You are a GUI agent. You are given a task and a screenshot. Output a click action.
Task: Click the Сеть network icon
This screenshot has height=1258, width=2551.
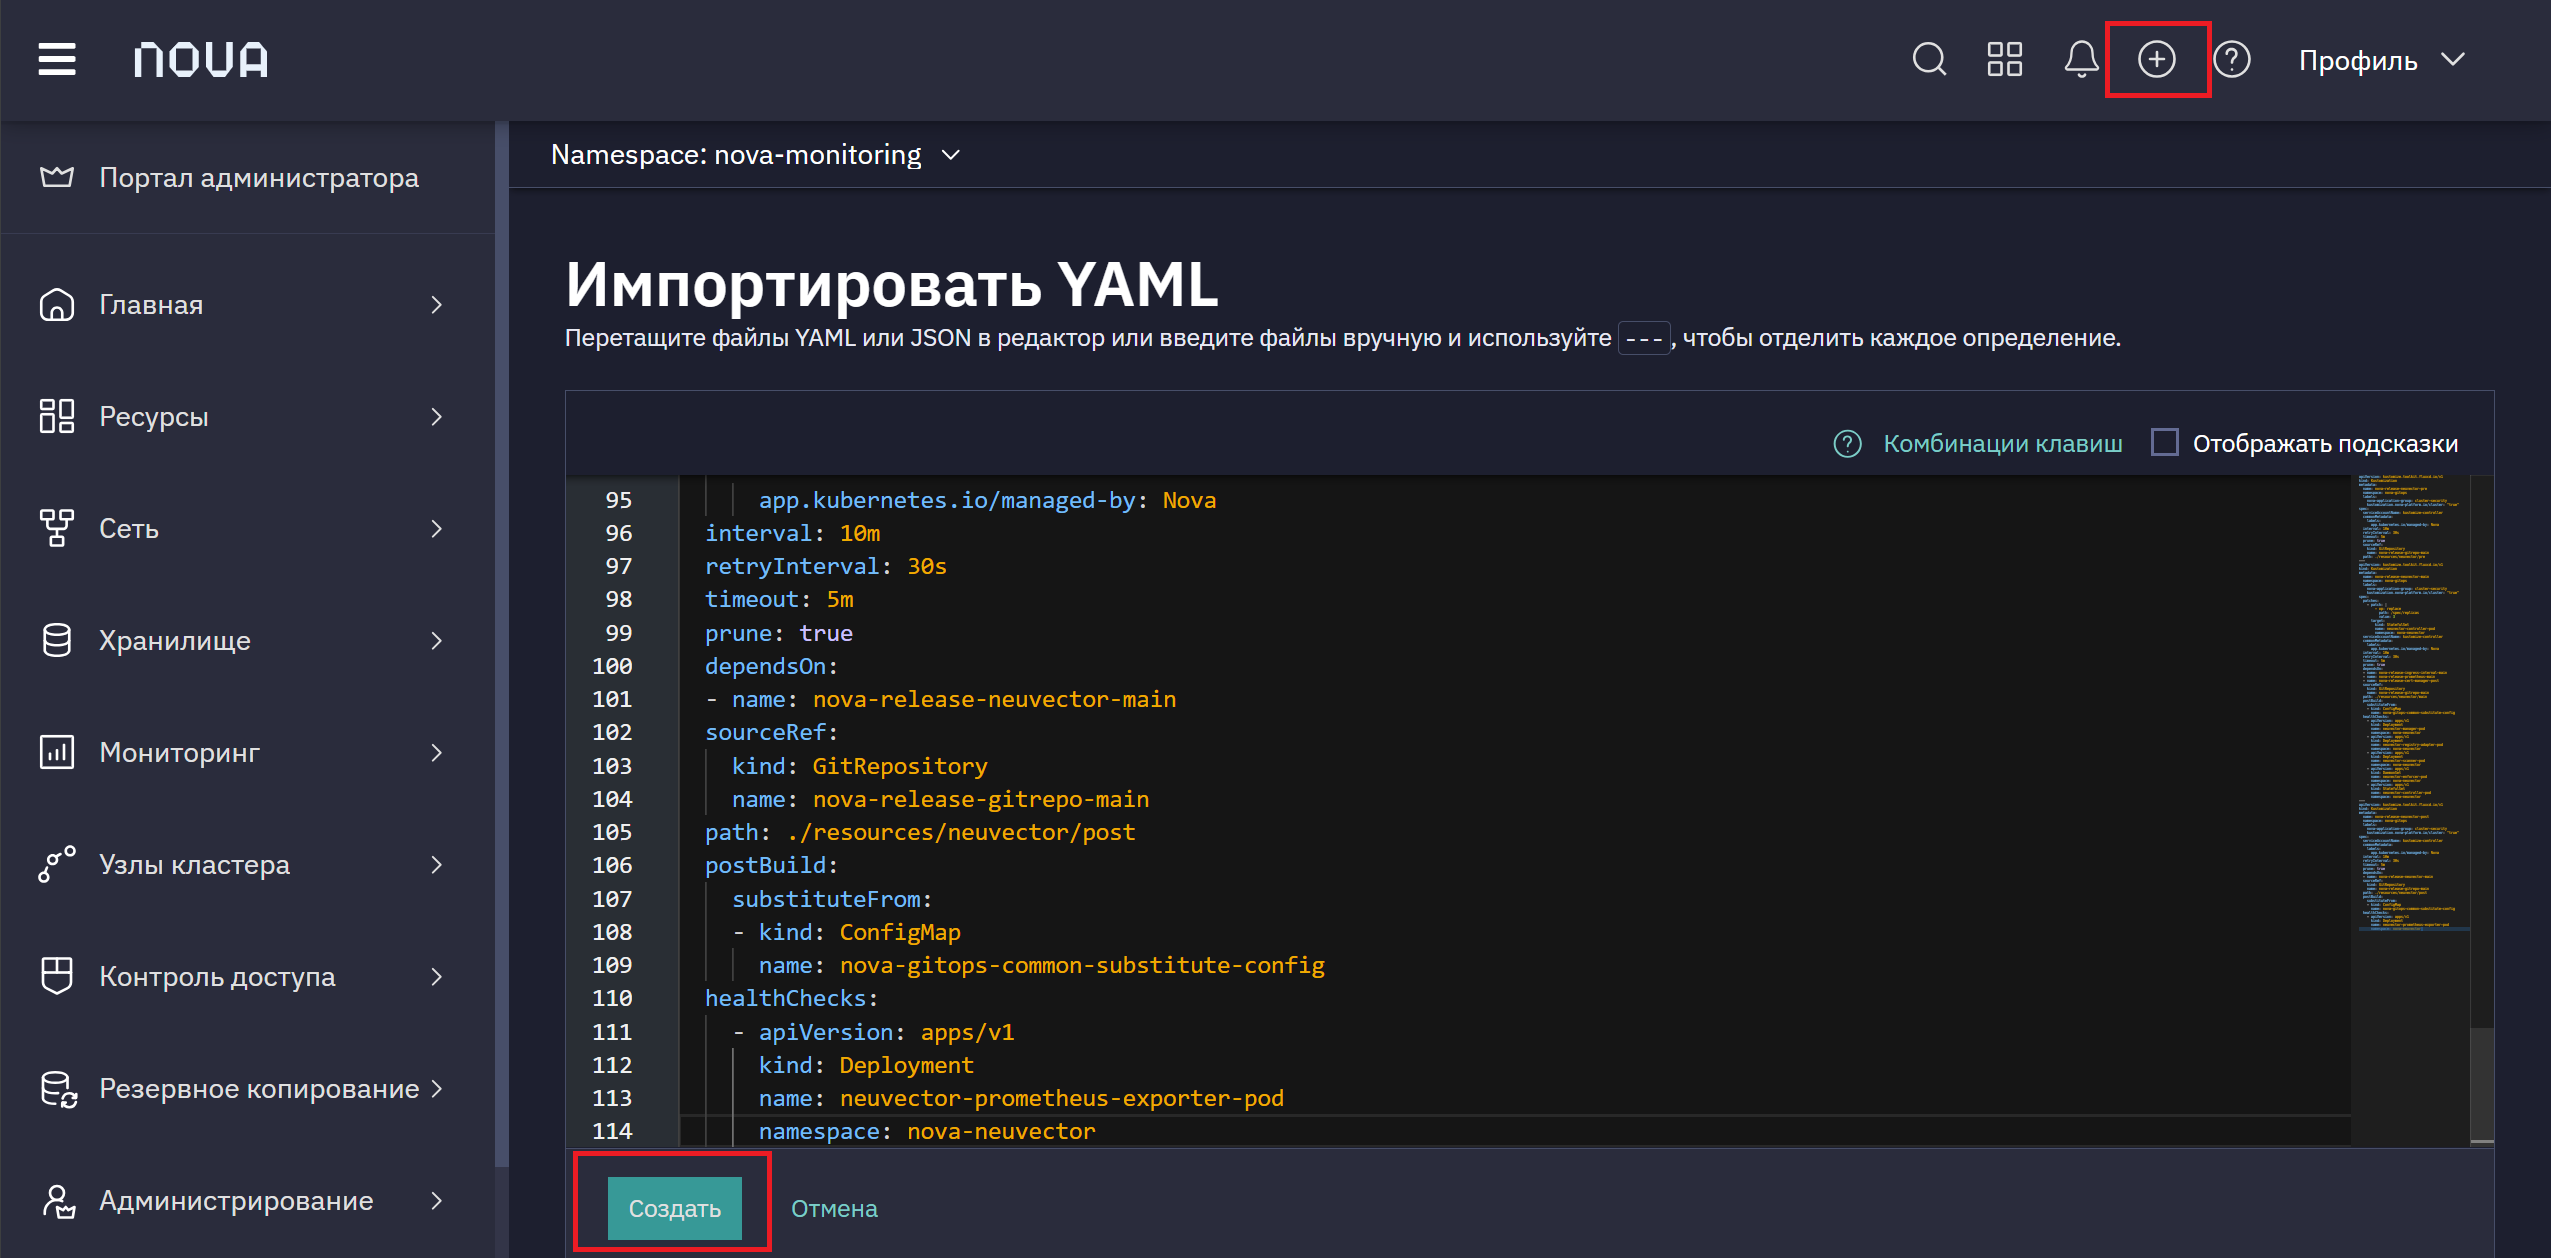pos(57,528)
